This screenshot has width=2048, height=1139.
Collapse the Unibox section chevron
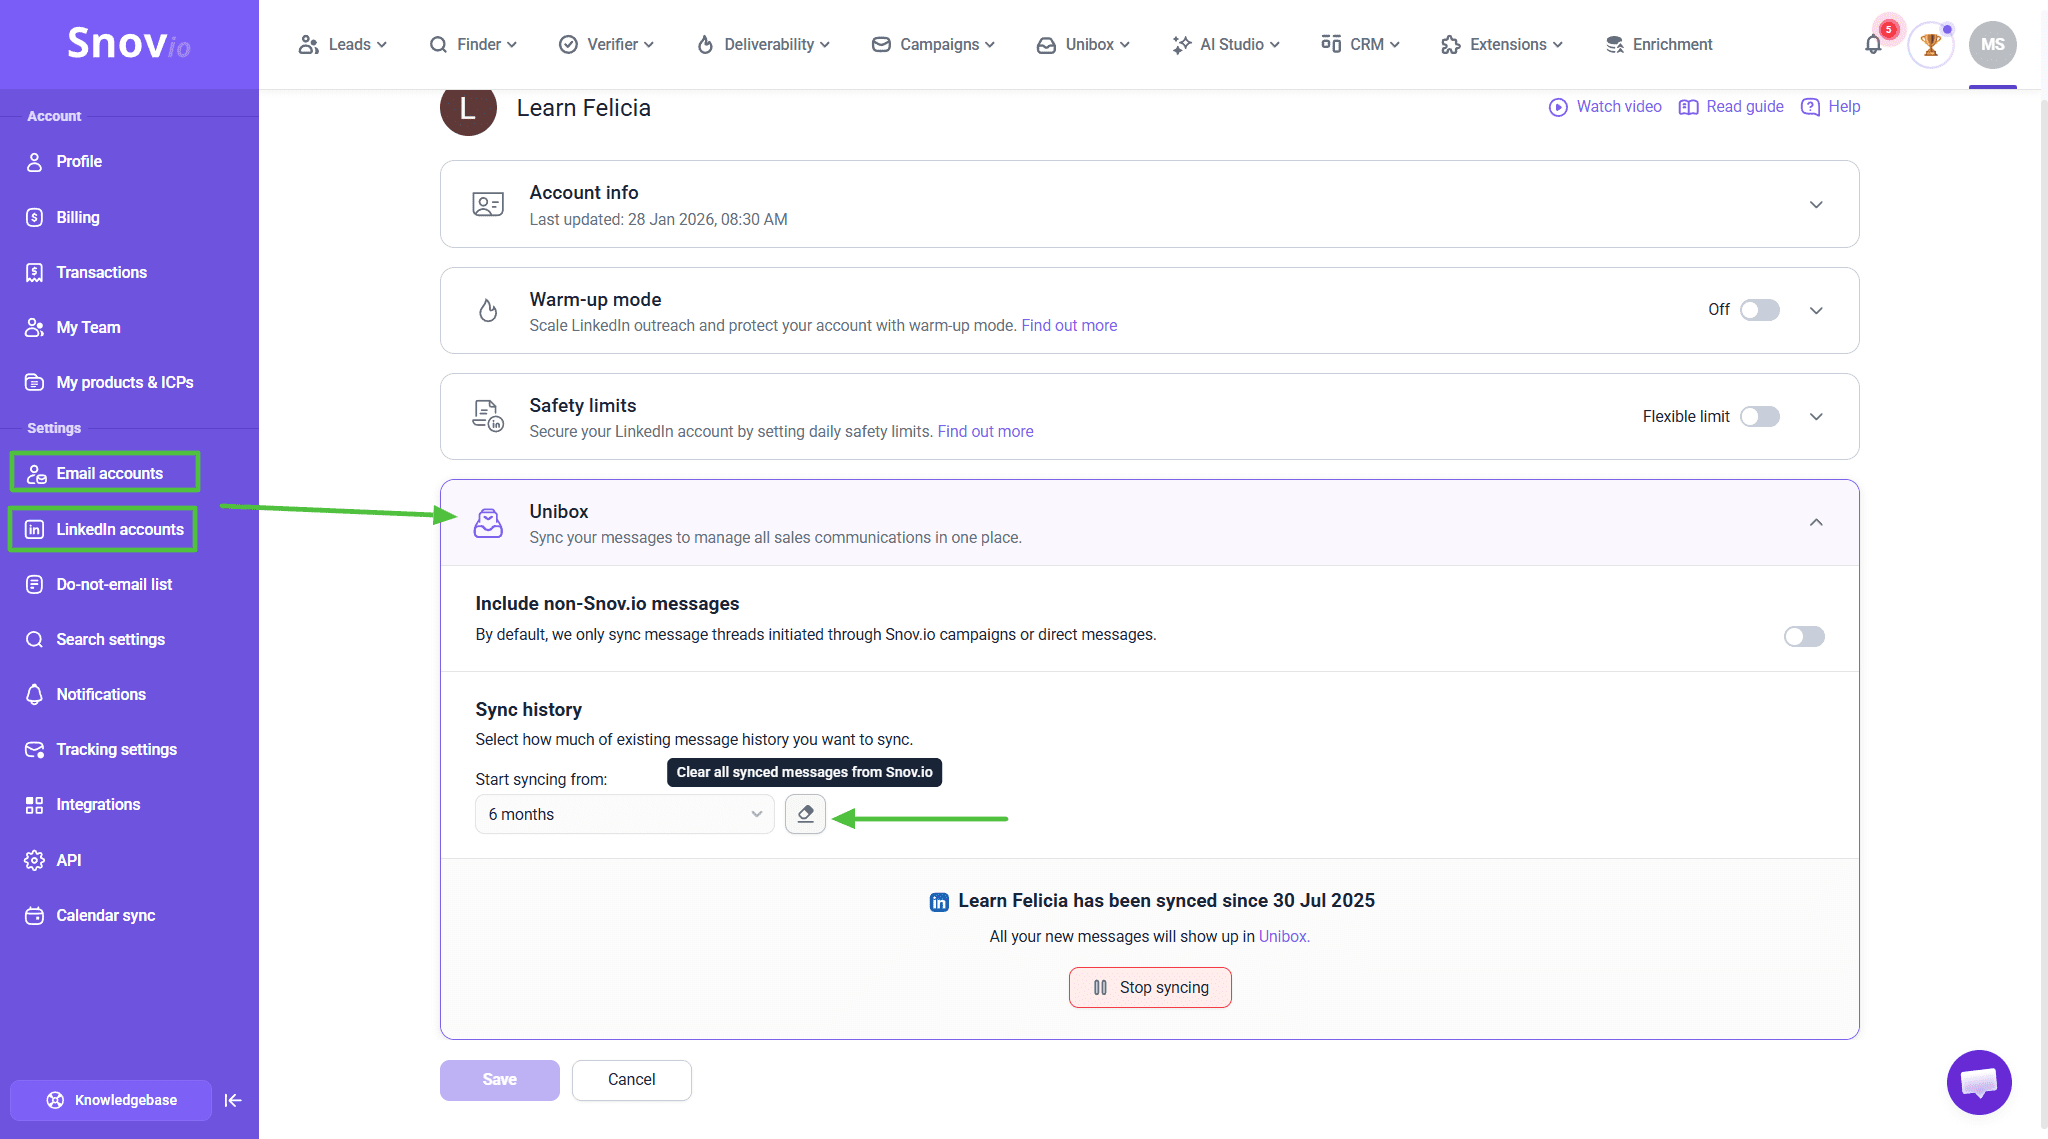[1816, 522]
